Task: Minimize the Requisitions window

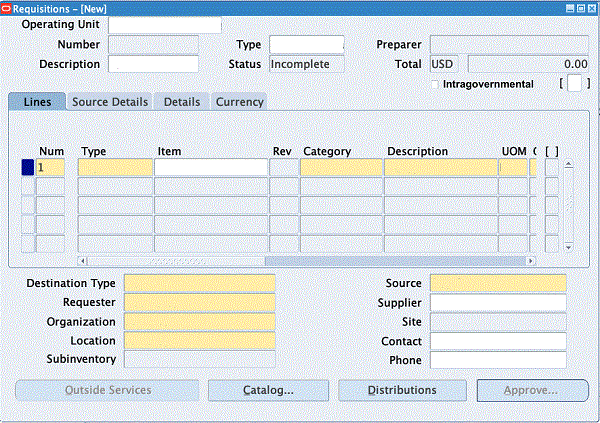Action: [570, 8]
